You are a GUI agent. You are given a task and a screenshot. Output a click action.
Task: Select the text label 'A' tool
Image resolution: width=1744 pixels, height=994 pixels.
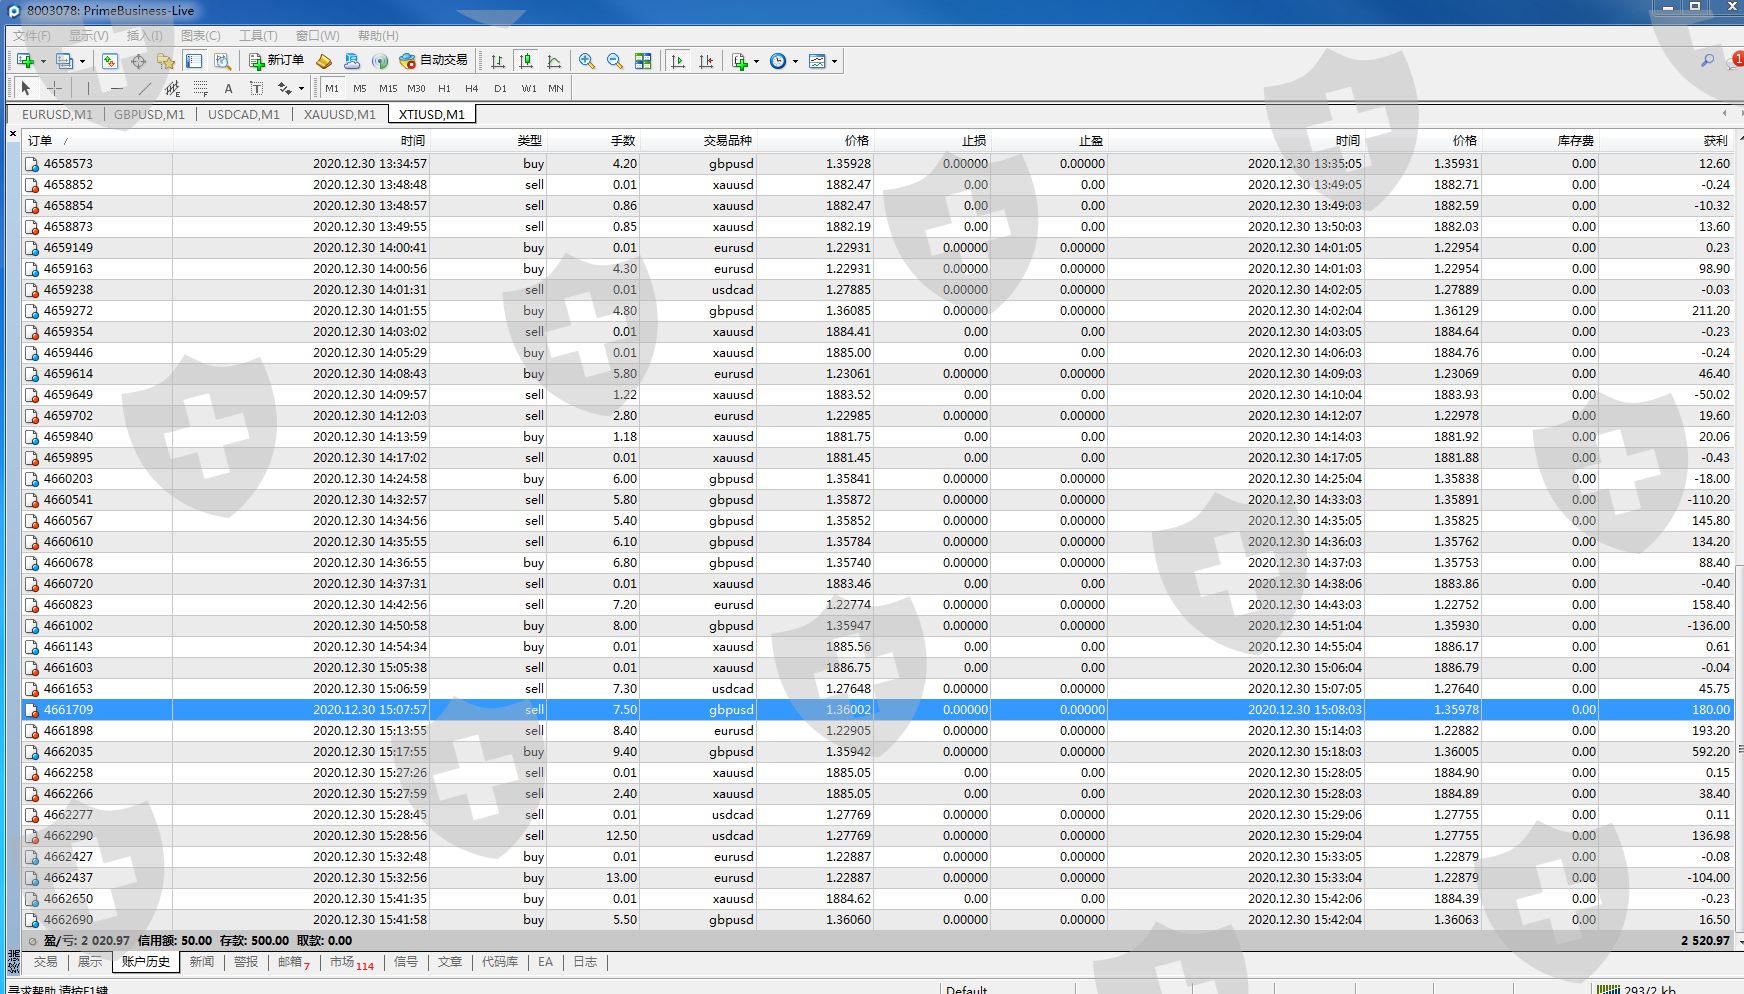click(x=228, y=88)
